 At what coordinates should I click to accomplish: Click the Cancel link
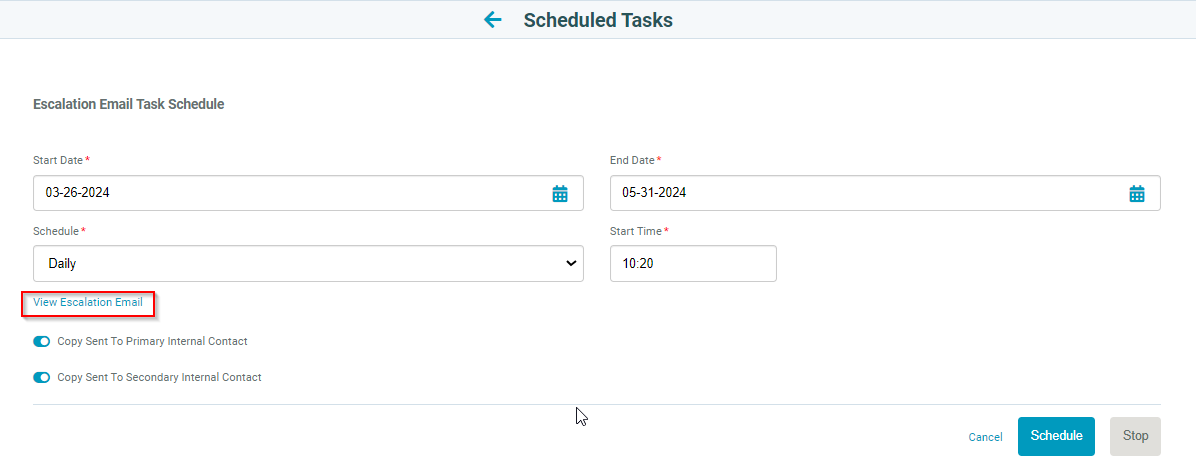point(985,437)
